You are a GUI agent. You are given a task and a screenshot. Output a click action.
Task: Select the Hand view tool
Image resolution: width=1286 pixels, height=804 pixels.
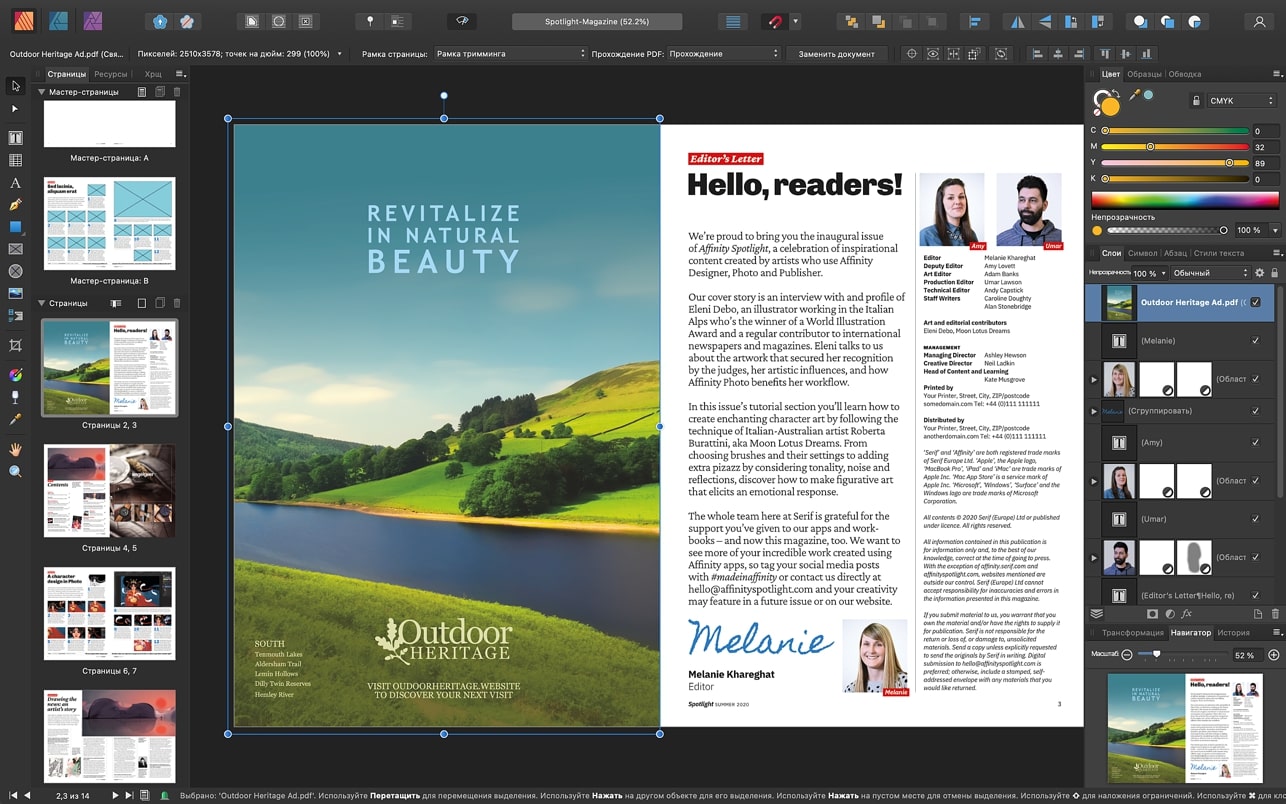[x=15, y=449]
